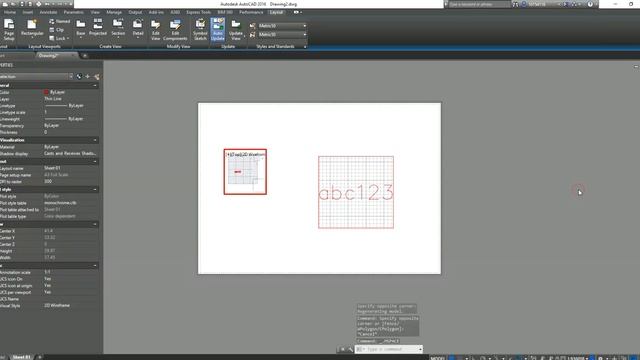Image resolution: width=640 pixels, height=360 pixels.
Task: Open the lower Metric50 style dropdown
Action: pyautogui.click(x=282, y=35)
